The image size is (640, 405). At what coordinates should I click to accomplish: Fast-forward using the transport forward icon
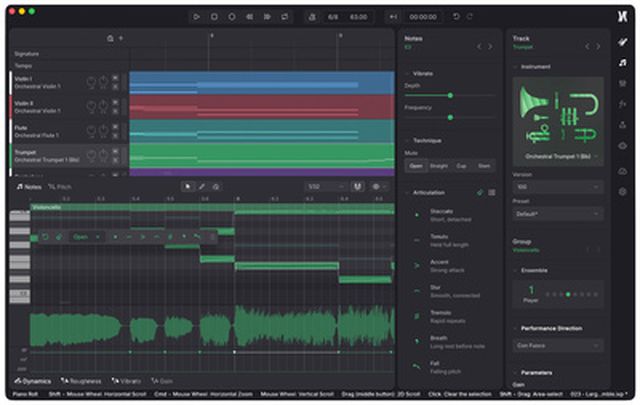(x=267, y=17)
